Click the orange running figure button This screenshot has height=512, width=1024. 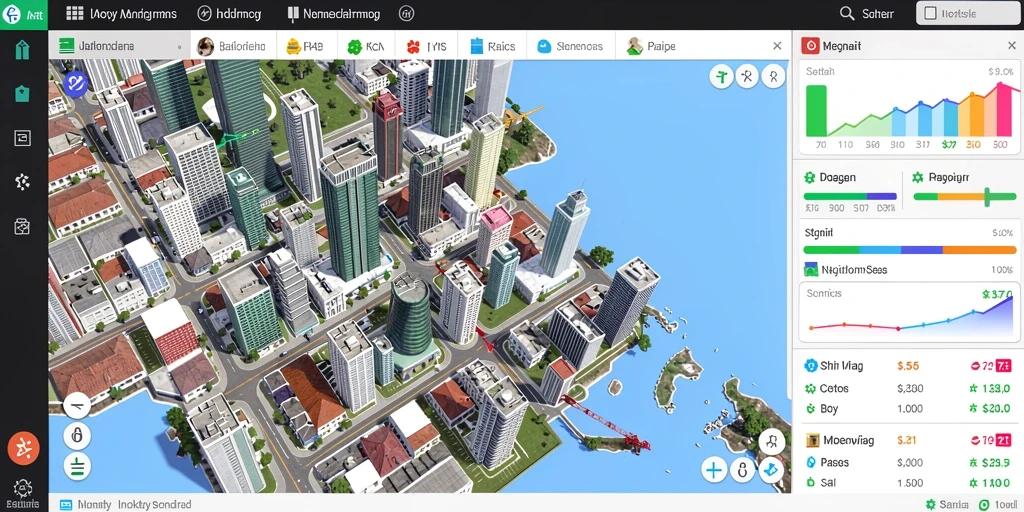point(24,449)
